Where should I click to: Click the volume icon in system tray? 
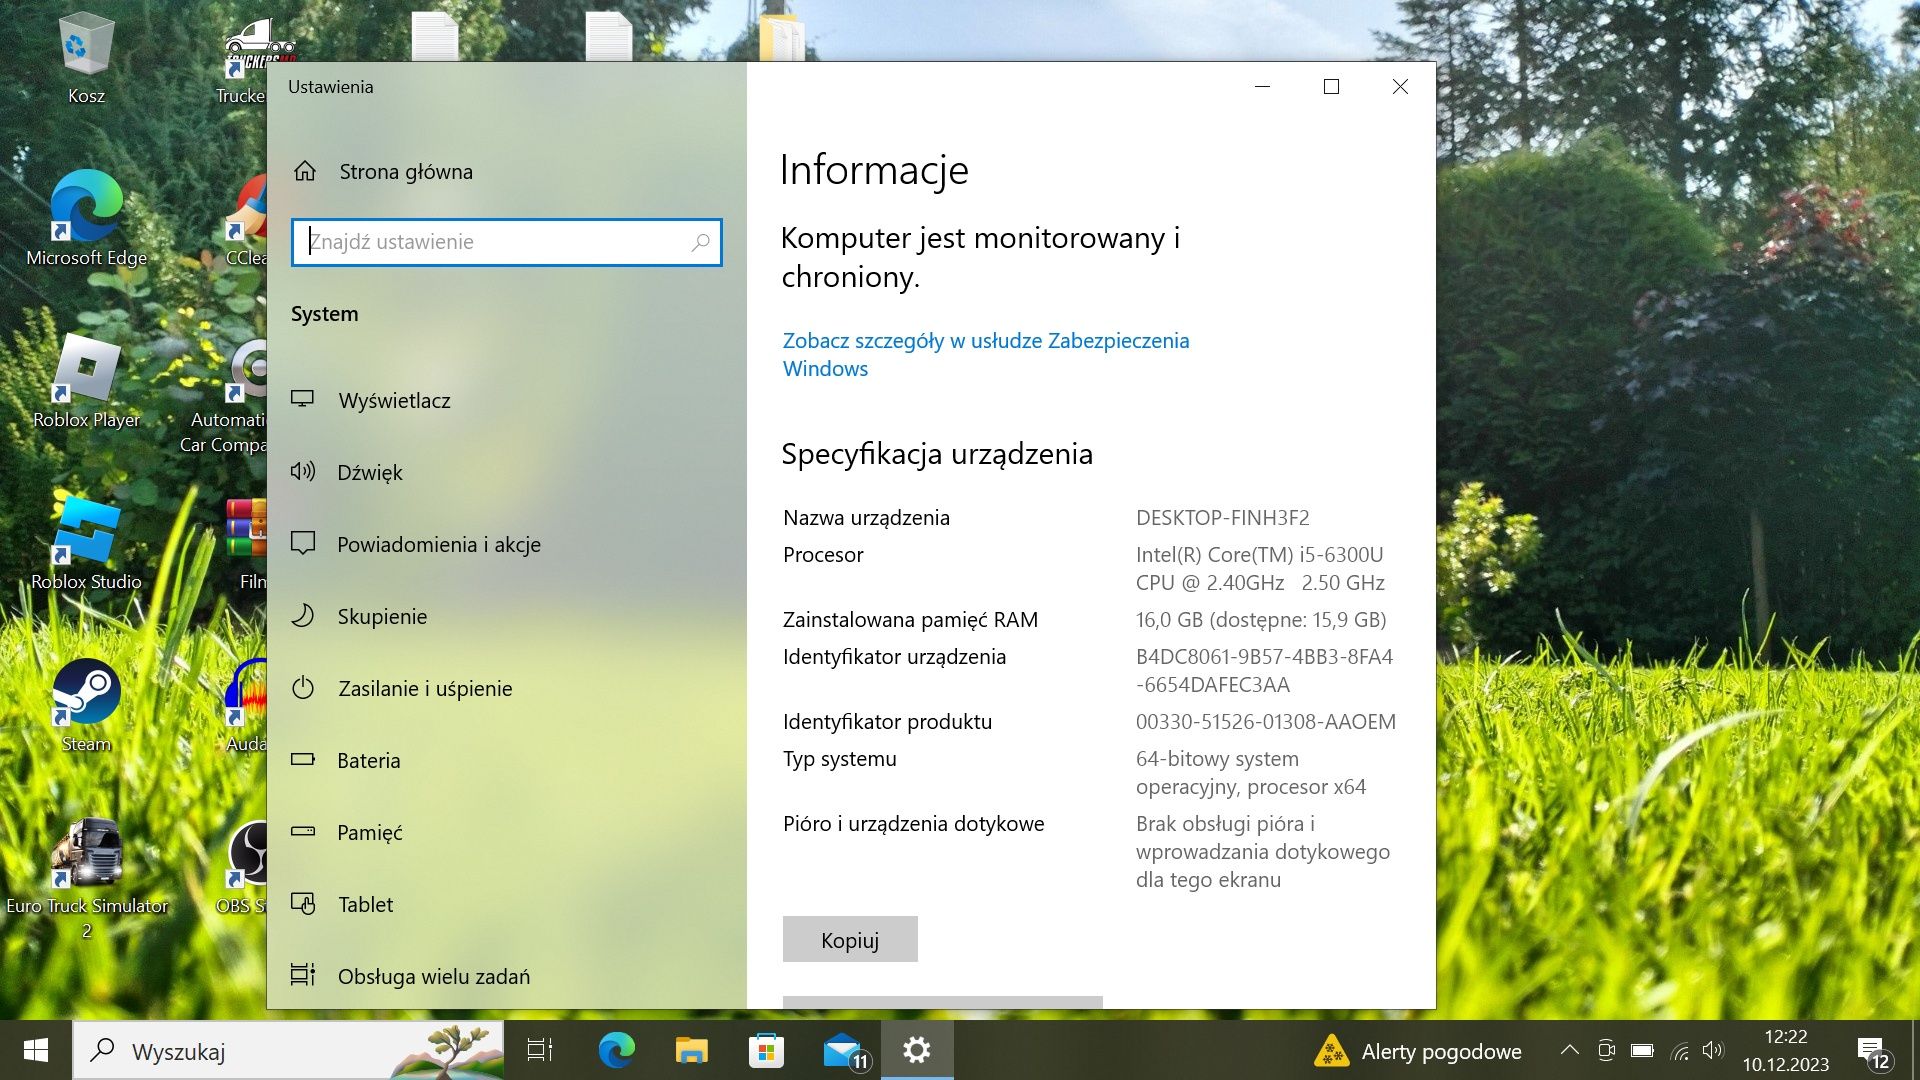click(1713, 1050)
